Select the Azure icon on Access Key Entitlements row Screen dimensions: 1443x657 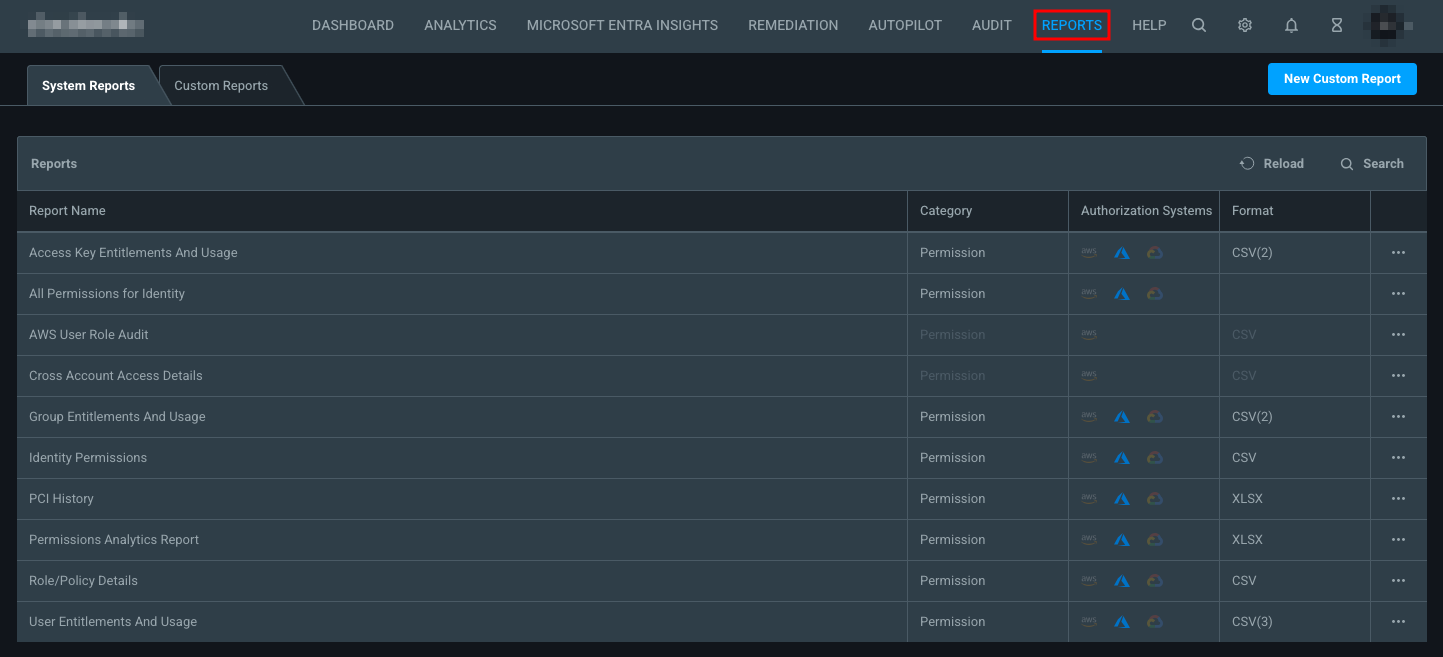pos(1122,252)
